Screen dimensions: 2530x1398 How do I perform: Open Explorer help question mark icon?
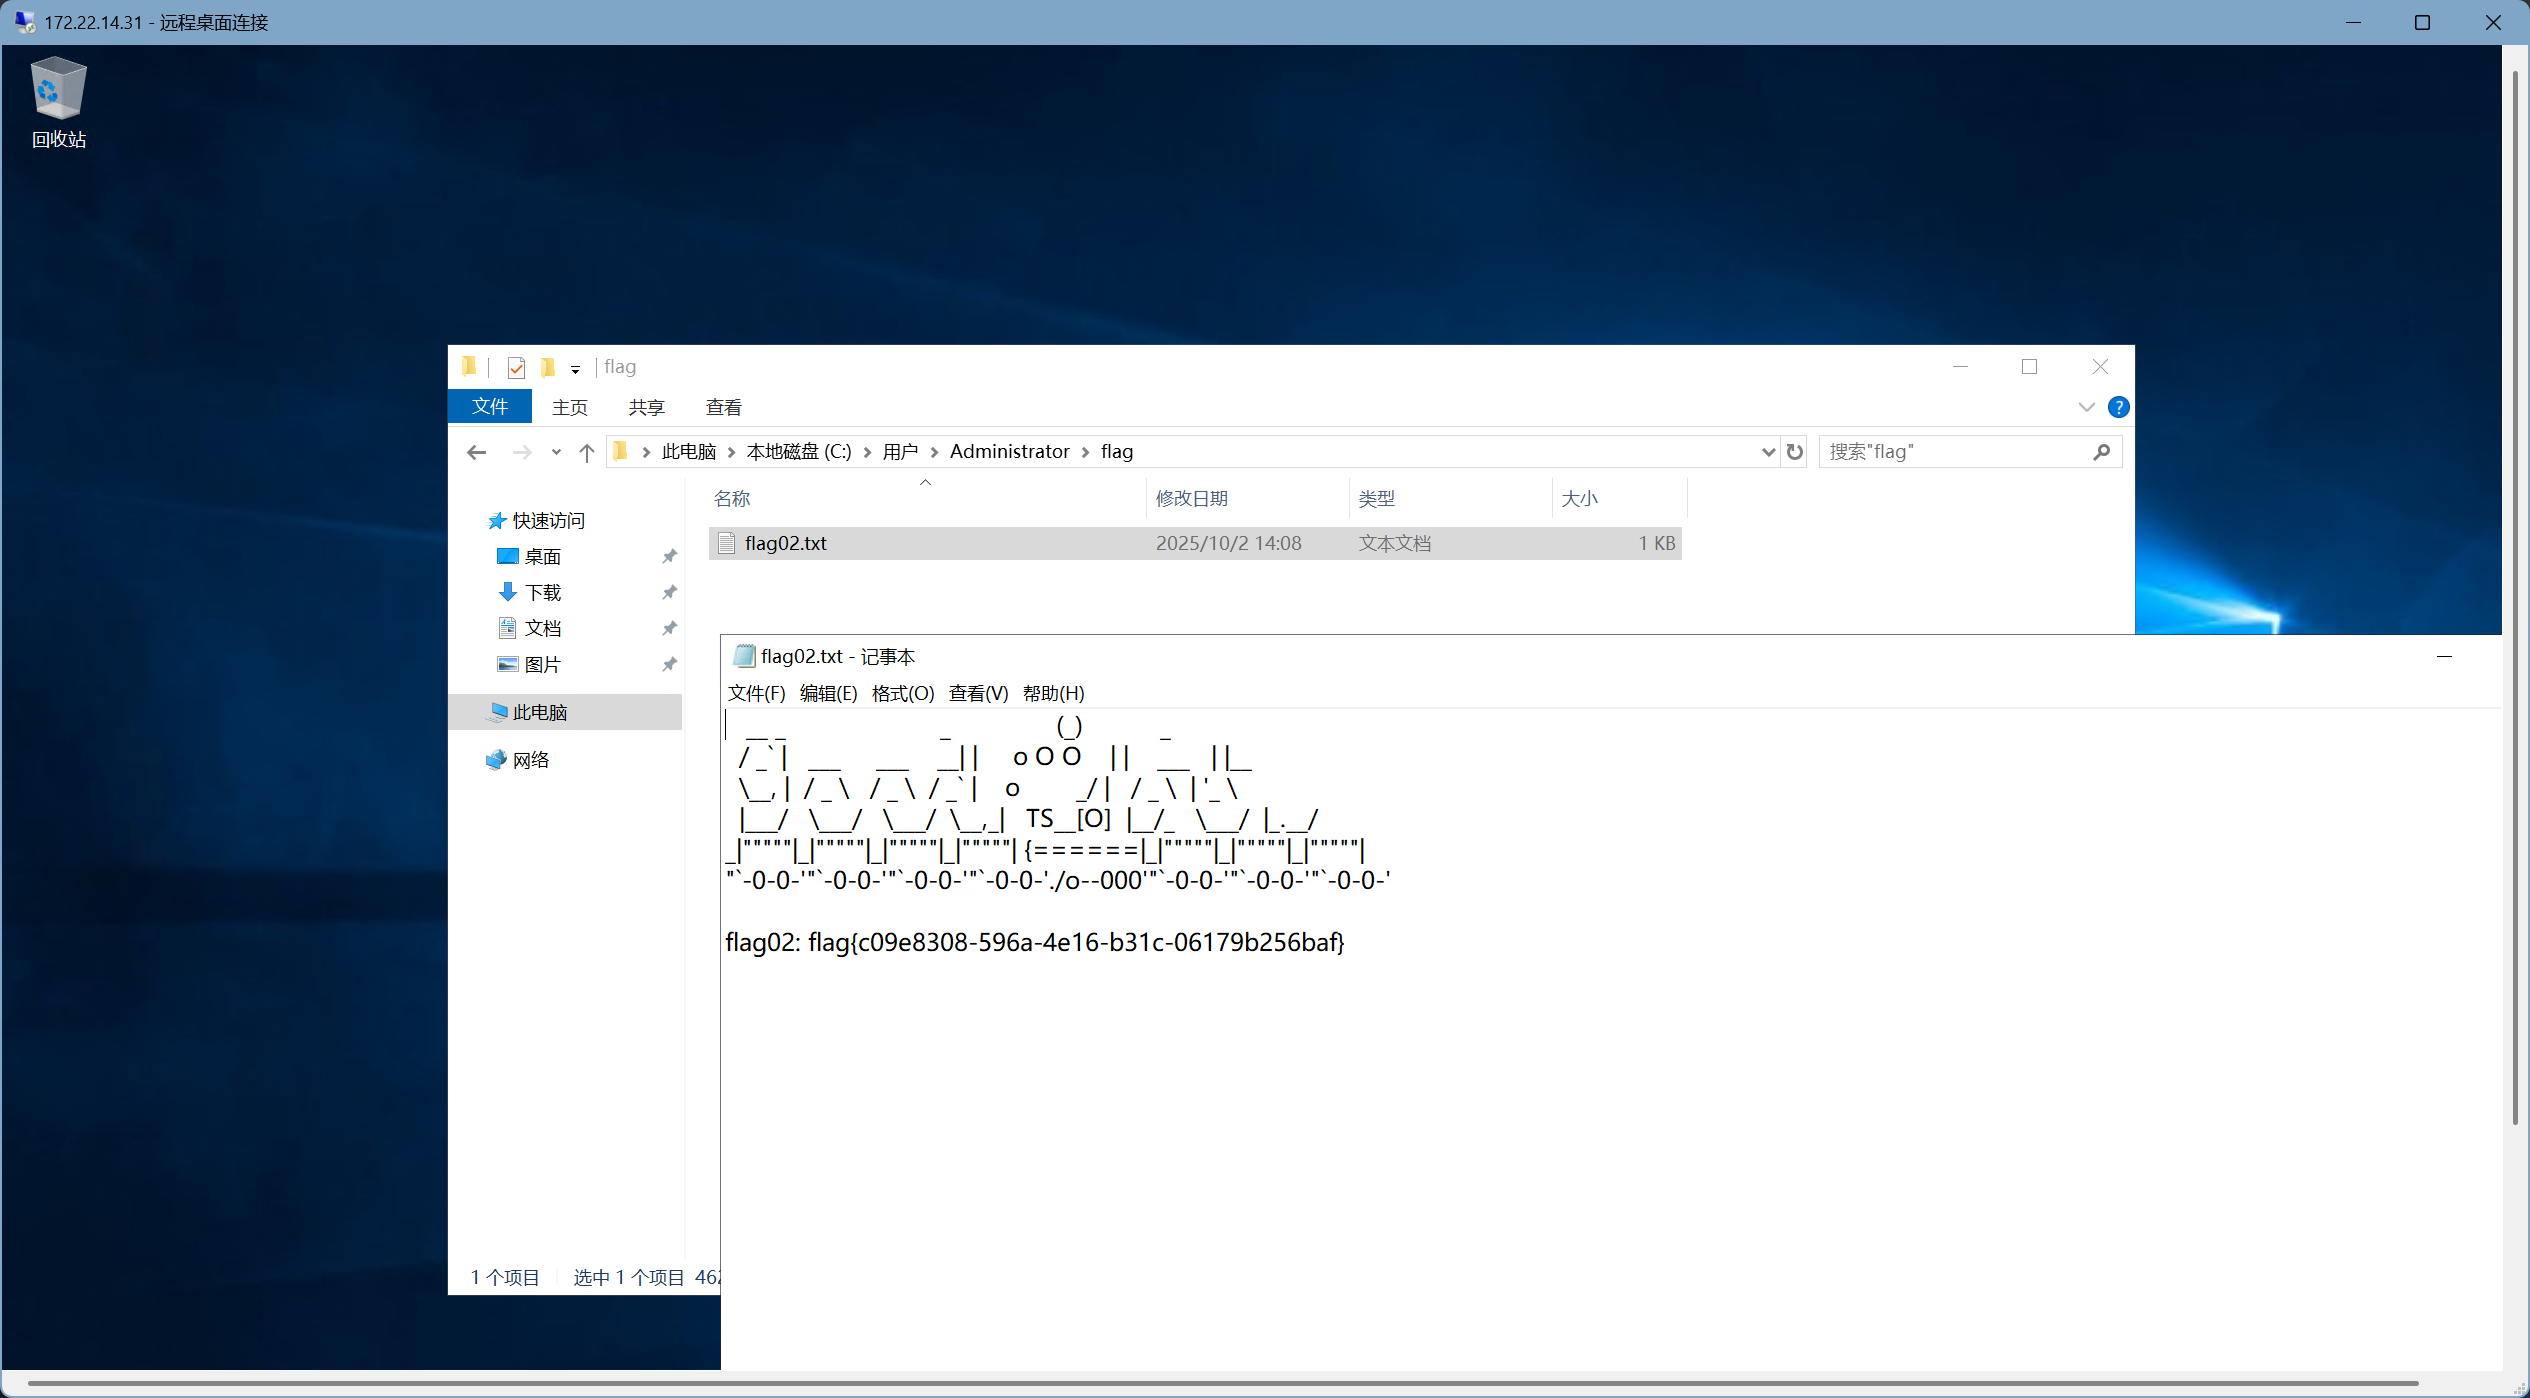click(x=2118, y=407)
